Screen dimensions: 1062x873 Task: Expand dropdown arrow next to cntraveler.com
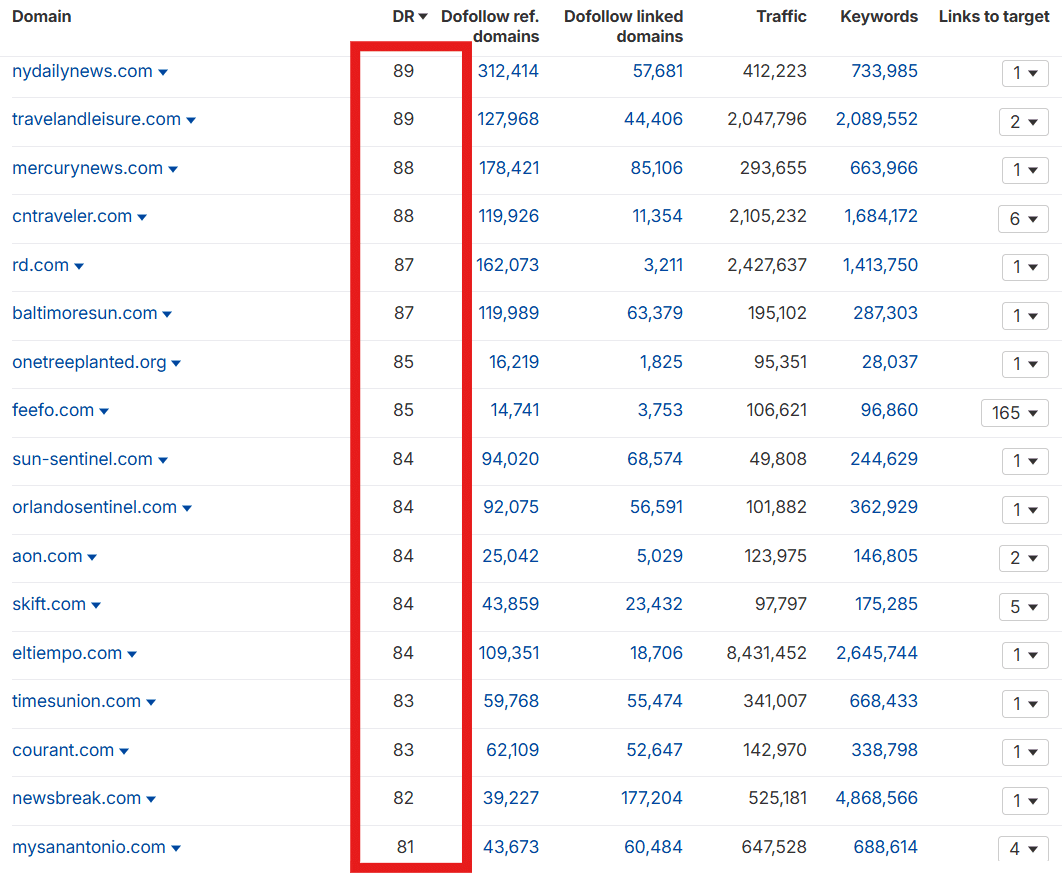click(x=142, y=217)
